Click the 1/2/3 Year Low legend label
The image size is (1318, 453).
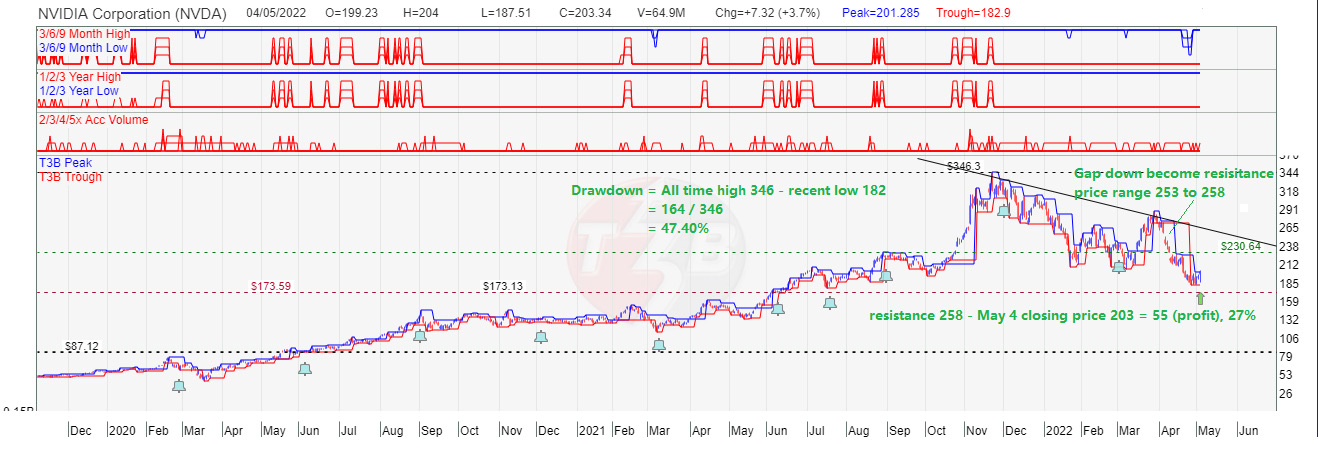coord(78,91)
